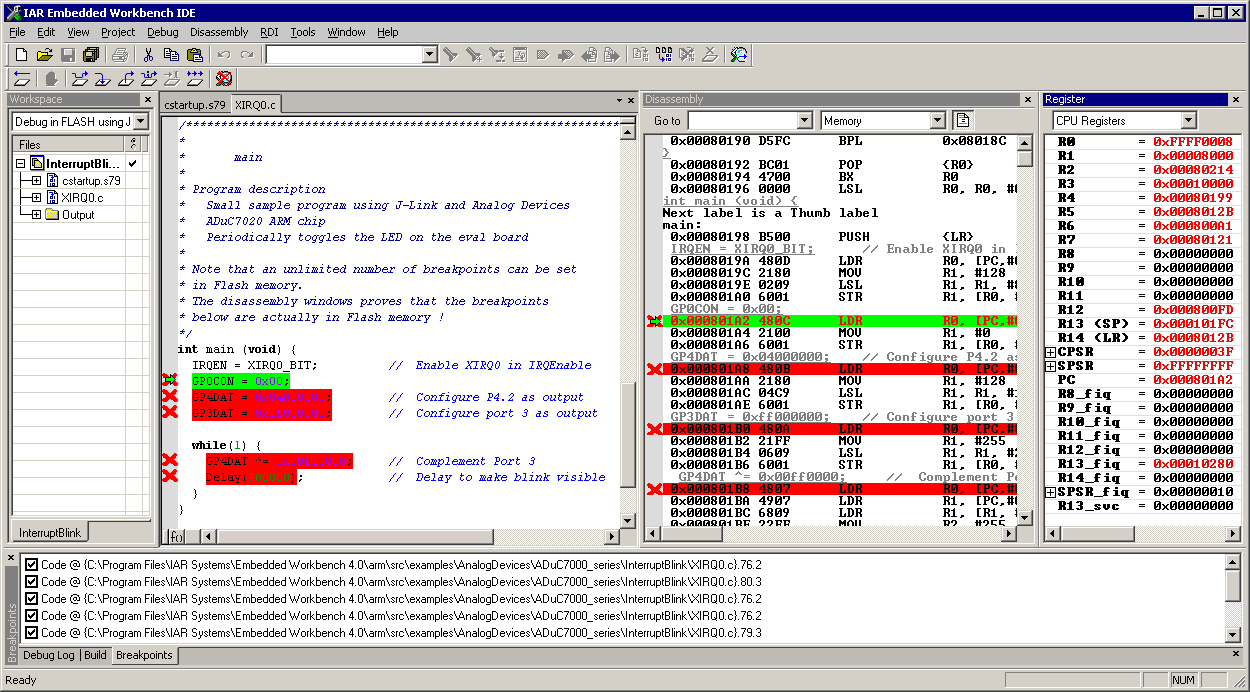Click the Paste clipboard icon
1250x692 pixels.
point(192,54)
